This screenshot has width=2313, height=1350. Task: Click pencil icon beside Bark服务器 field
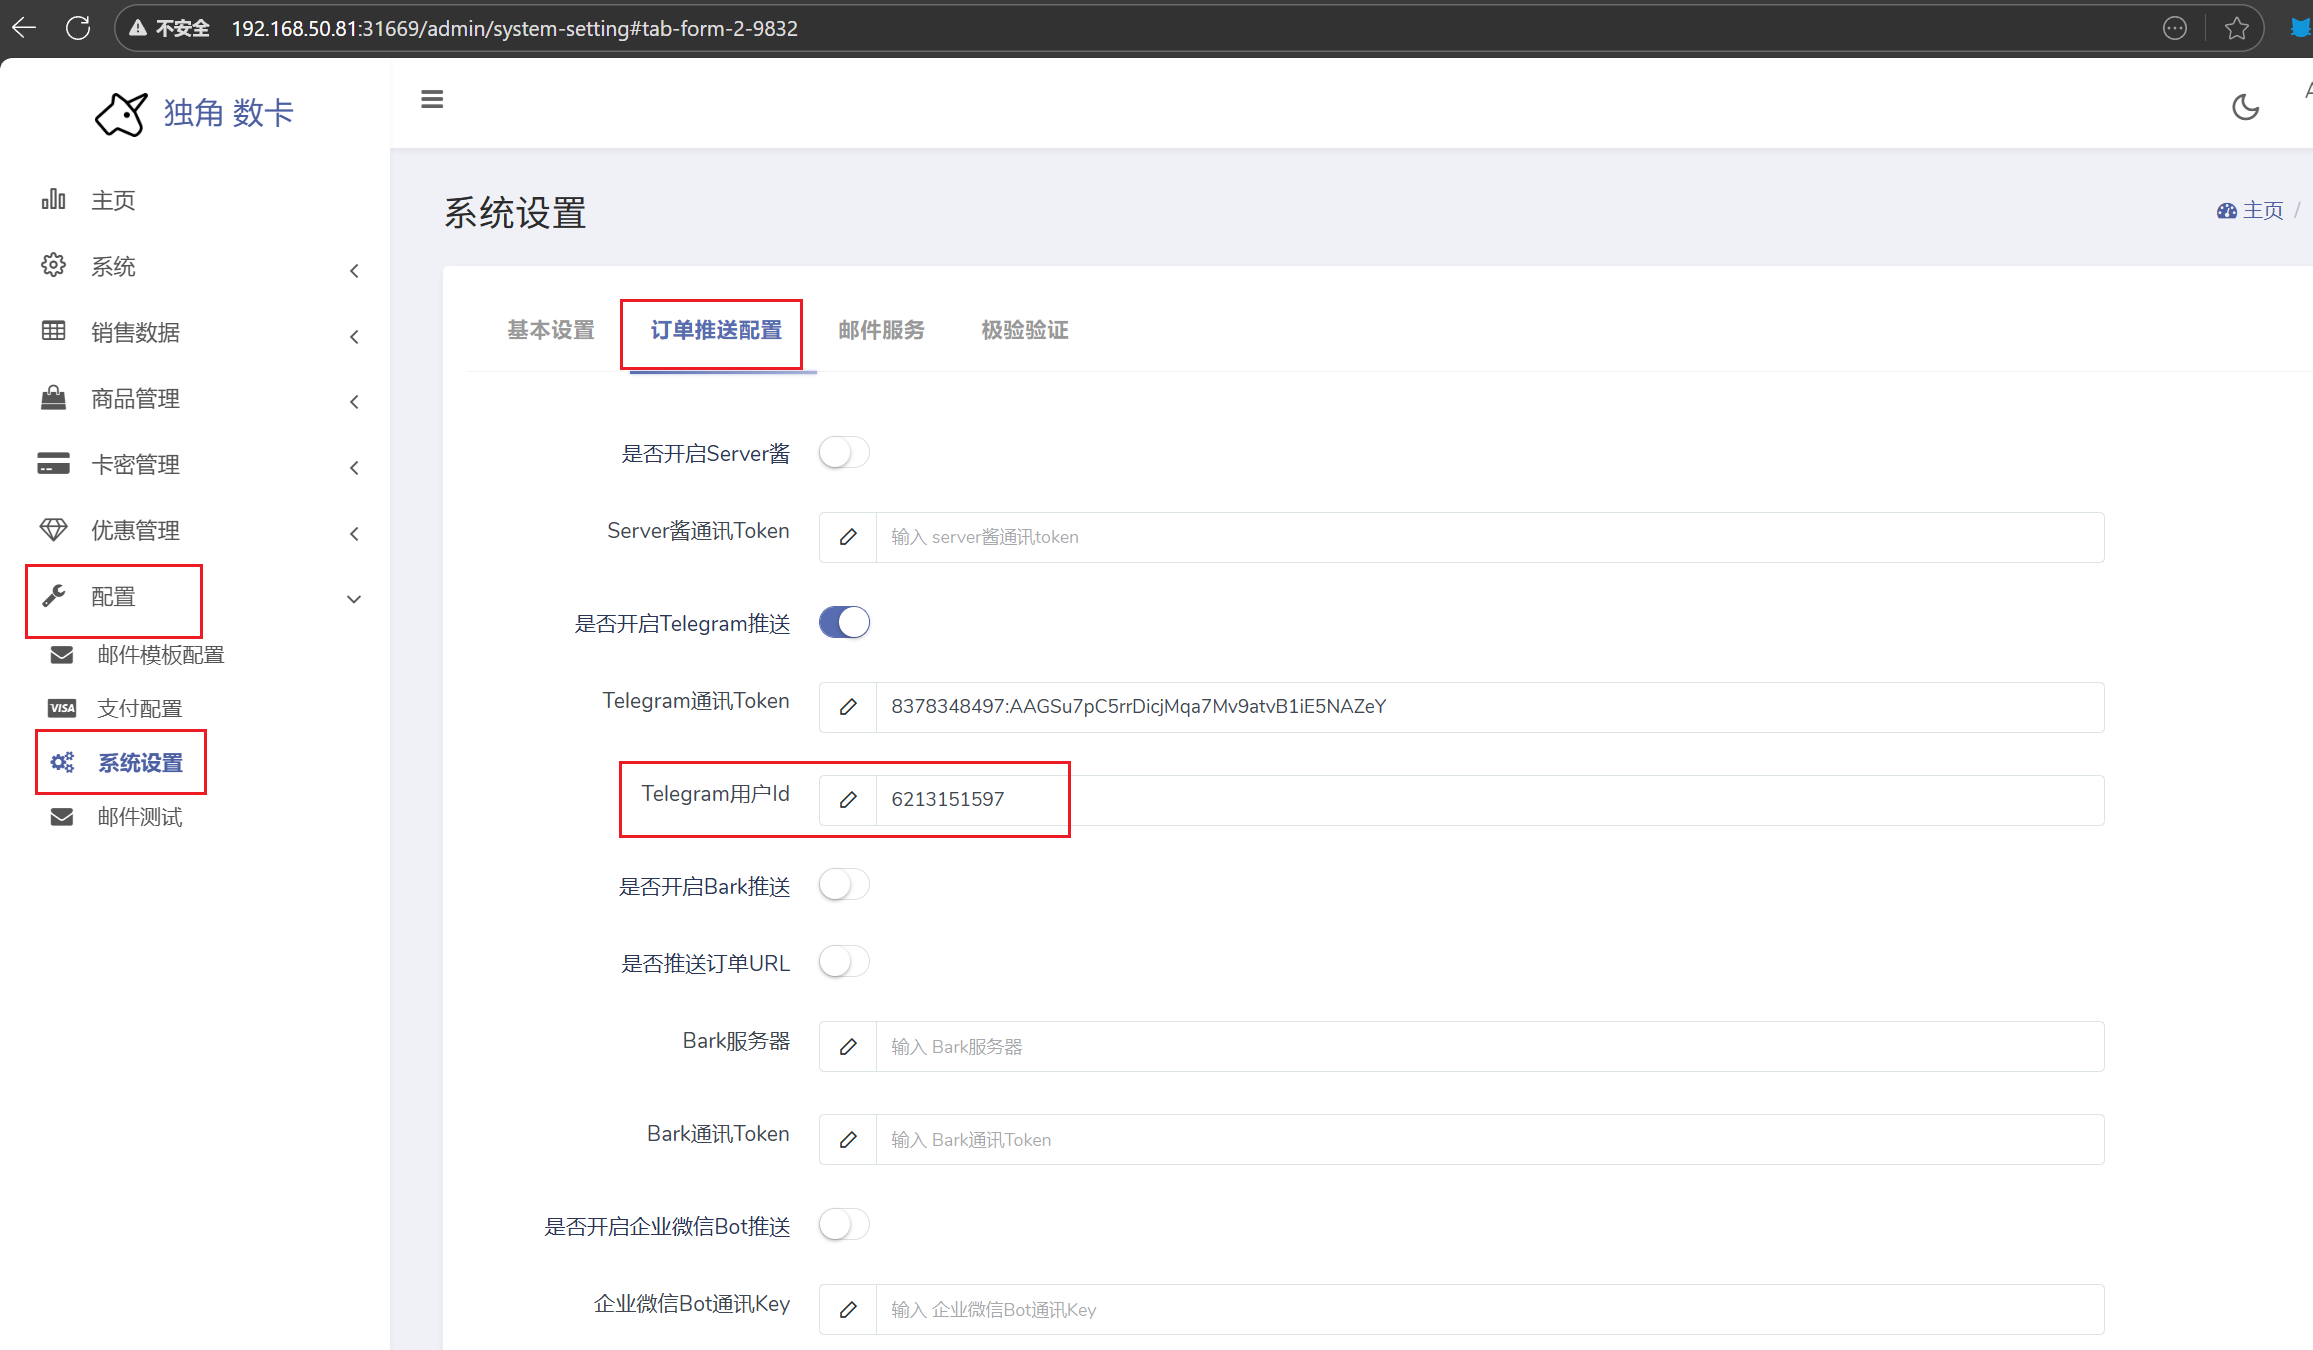(848, 1047)
